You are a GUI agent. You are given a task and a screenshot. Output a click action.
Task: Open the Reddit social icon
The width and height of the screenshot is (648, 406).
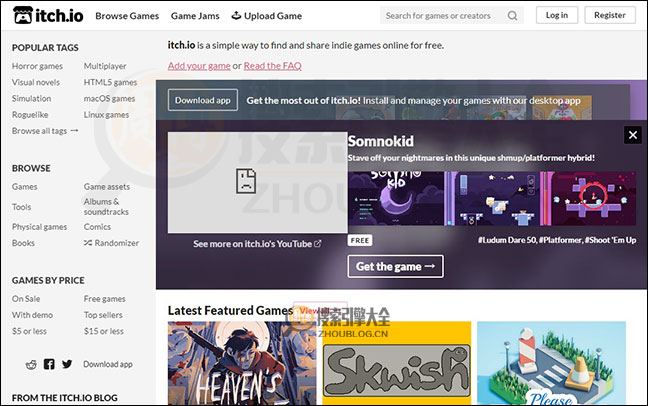31,364
